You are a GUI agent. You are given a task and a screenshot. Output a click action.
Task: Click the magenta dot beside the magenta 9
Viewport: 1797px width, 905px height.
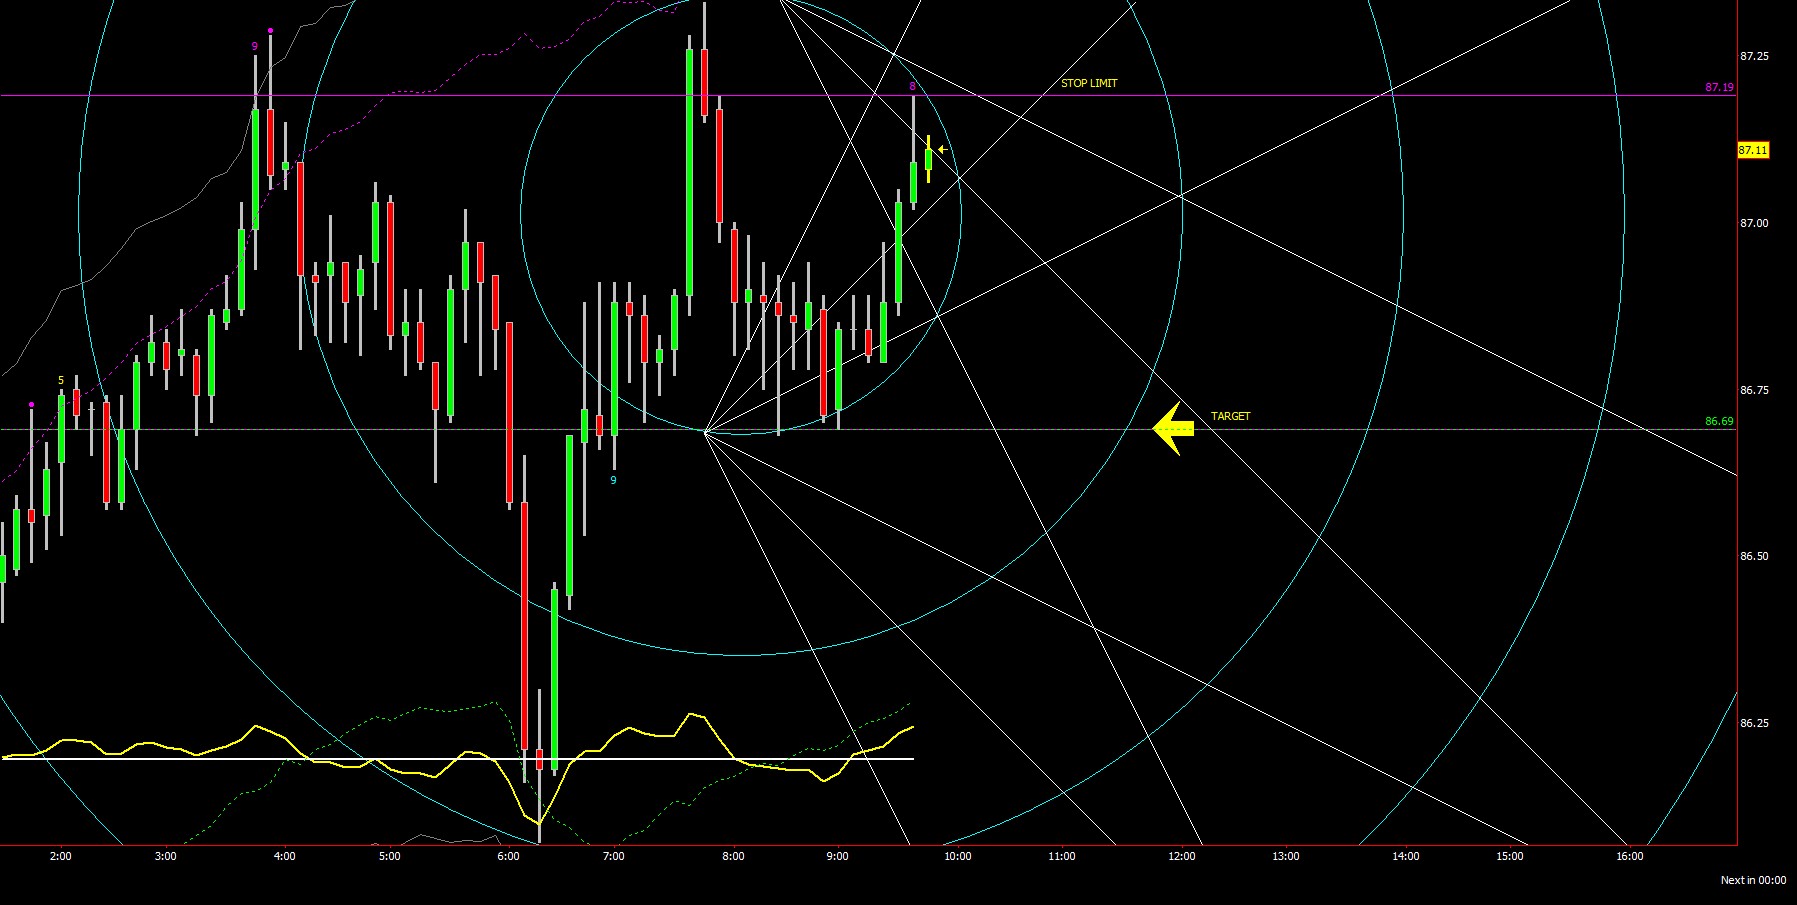click(270, 30)
